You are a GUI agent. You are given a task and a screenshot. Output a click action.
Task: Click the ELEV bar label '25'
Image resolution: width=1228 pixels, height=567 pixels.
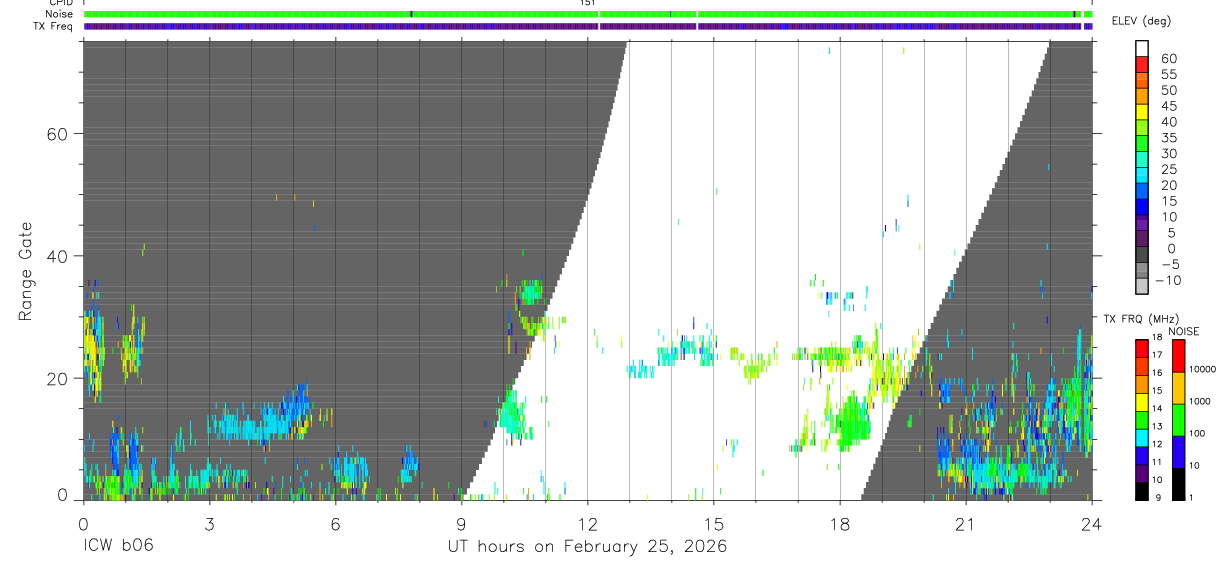[x=1168, y=170]
